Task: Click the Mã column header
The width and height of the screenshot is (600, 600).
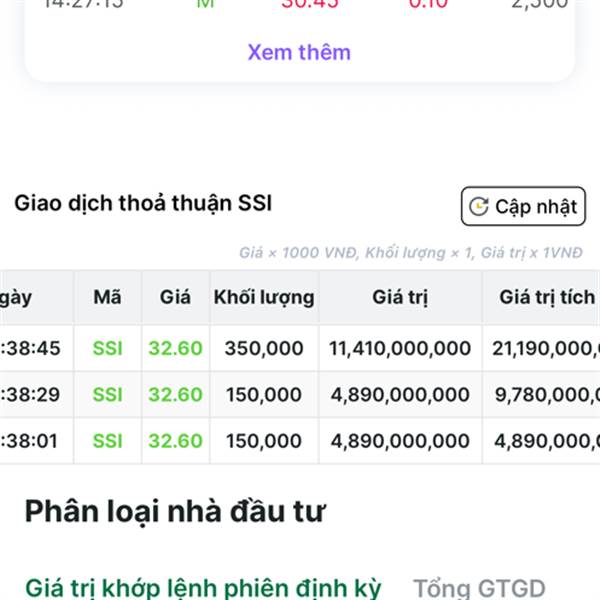Action: coord(107,297)
